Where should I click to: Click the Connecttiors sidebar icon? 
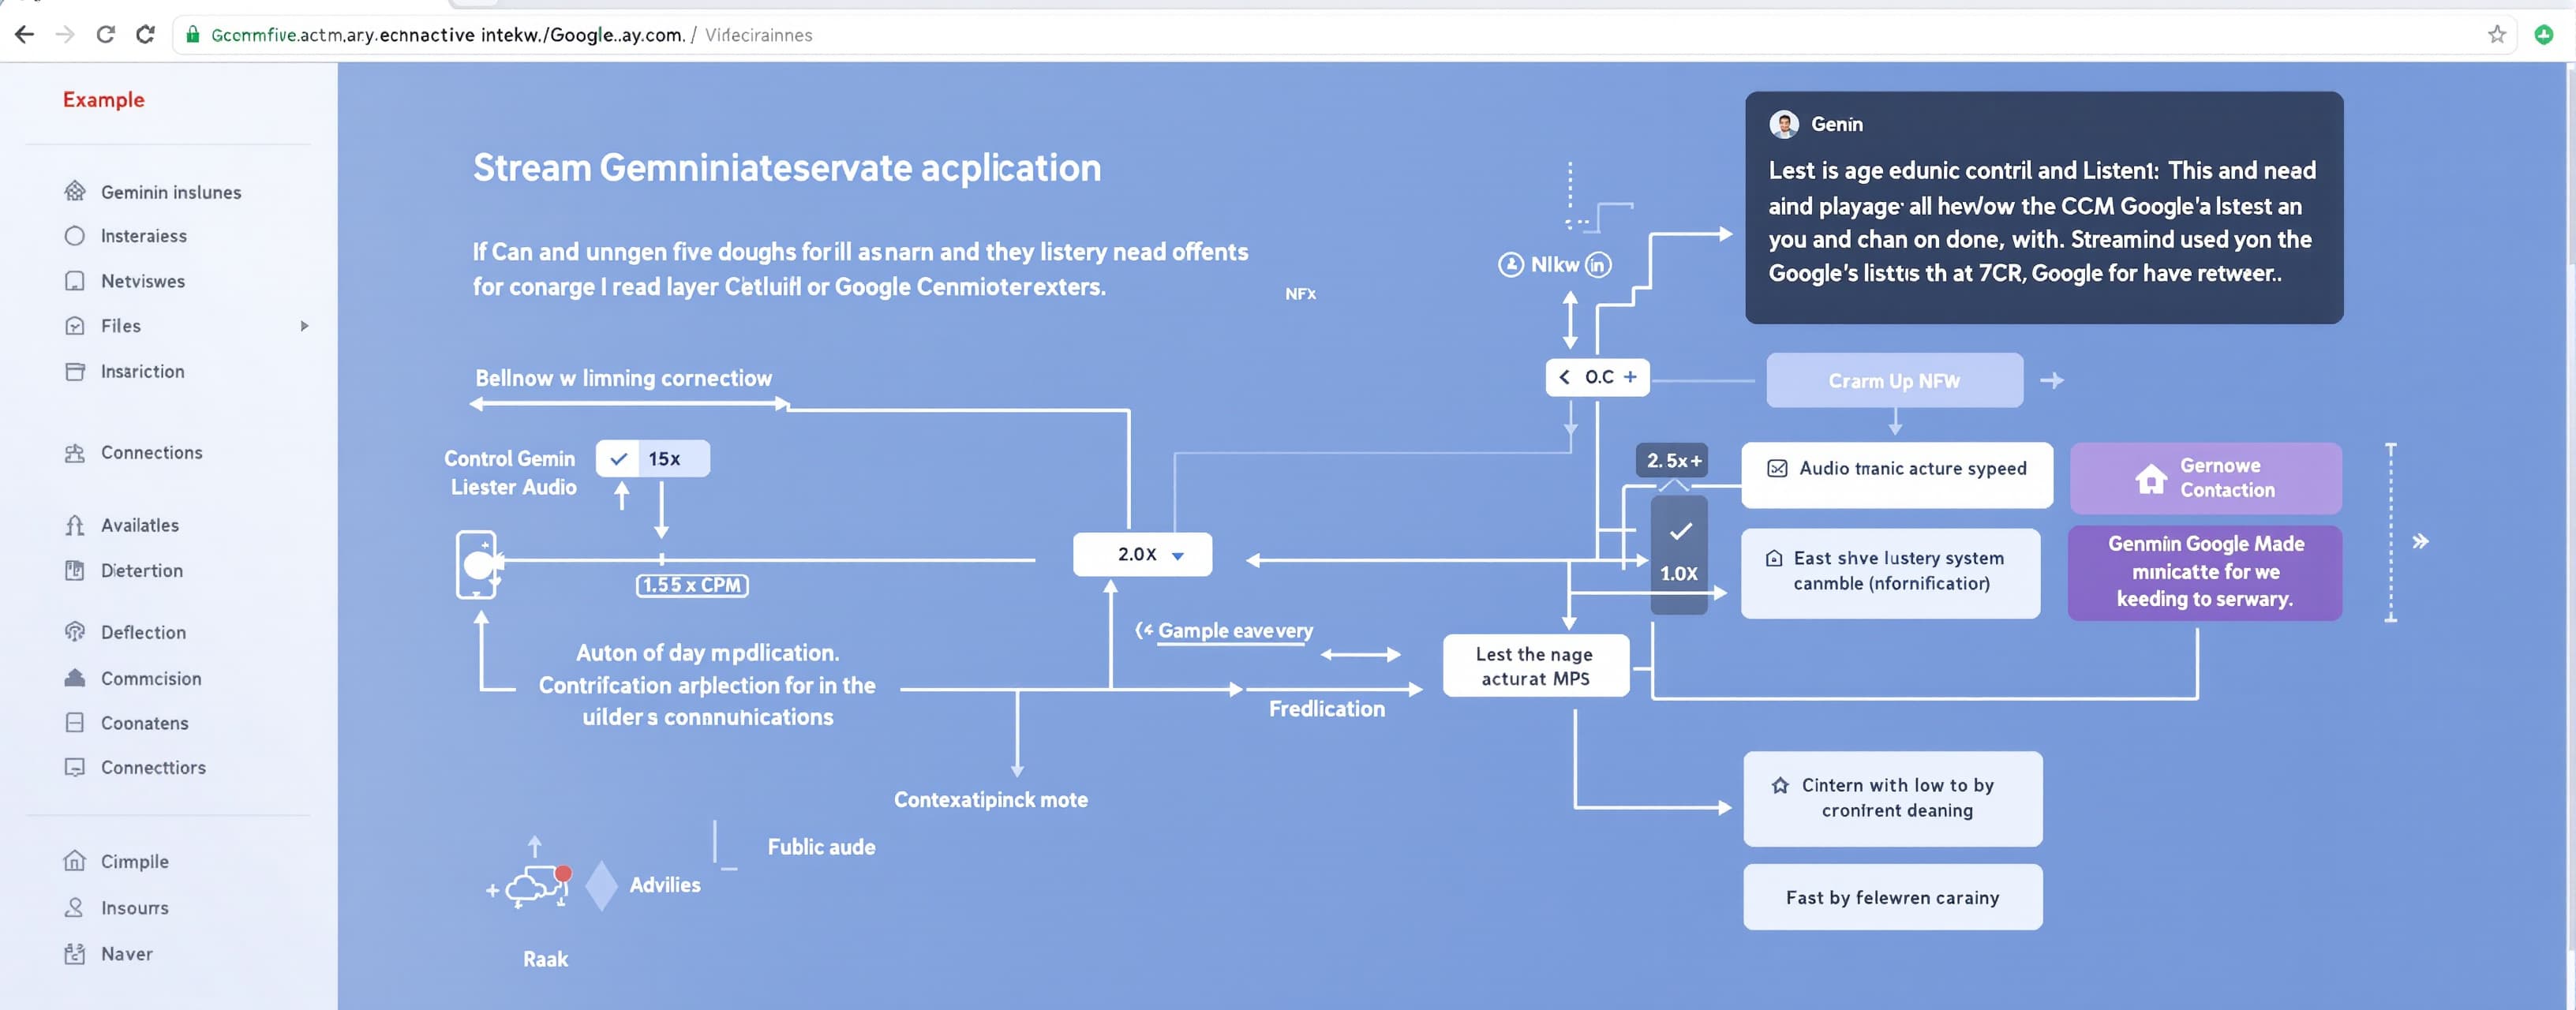click(x=75, y=767)
